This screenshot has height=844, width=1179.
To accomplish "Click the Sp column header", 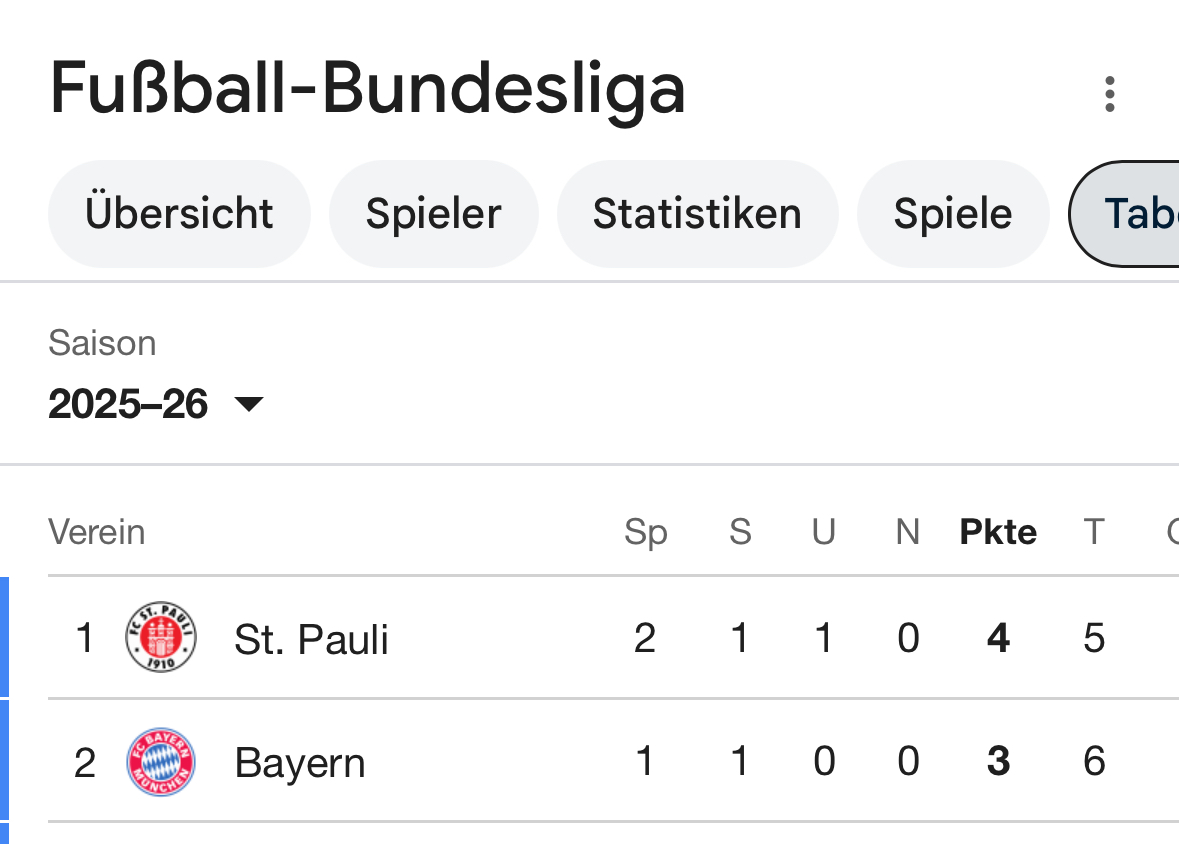I will (x=645, y=532).
